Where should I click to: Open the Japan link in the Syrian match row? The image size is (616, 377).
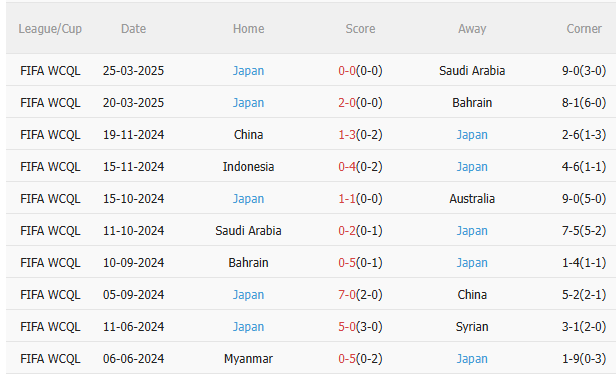[248, 327]
